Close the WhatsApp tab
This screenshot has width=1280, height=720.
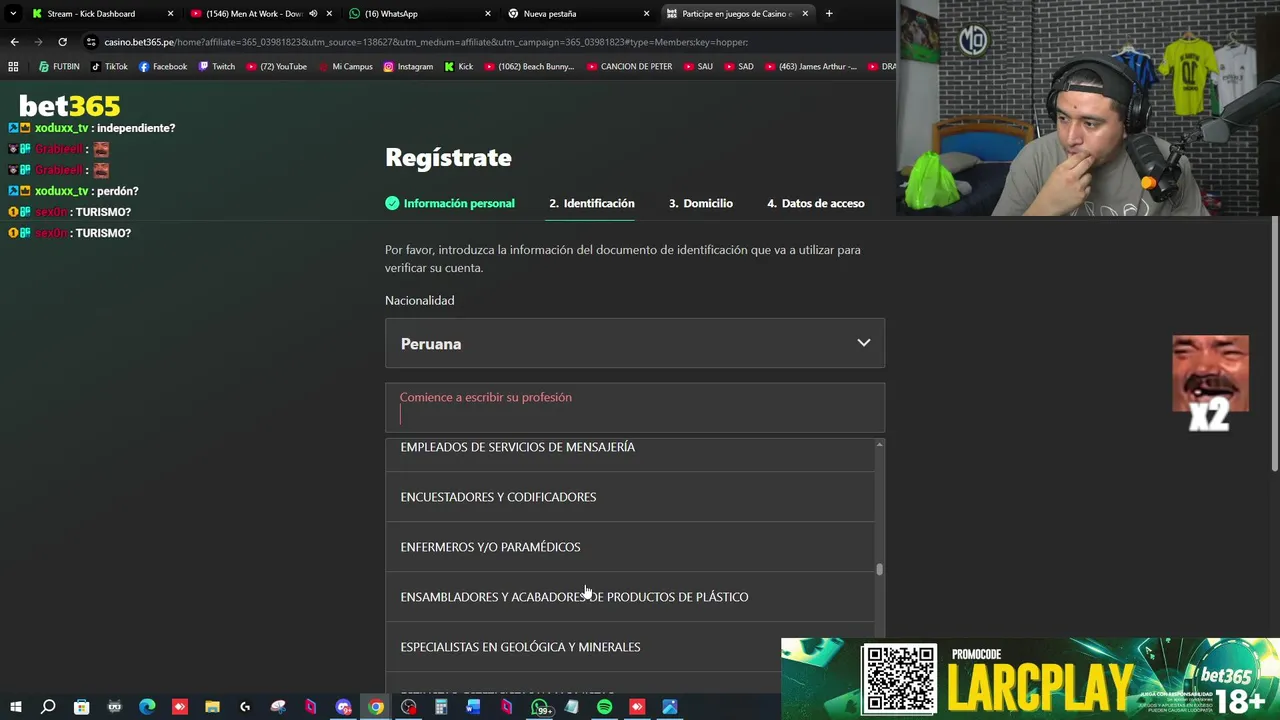[488, 14]
